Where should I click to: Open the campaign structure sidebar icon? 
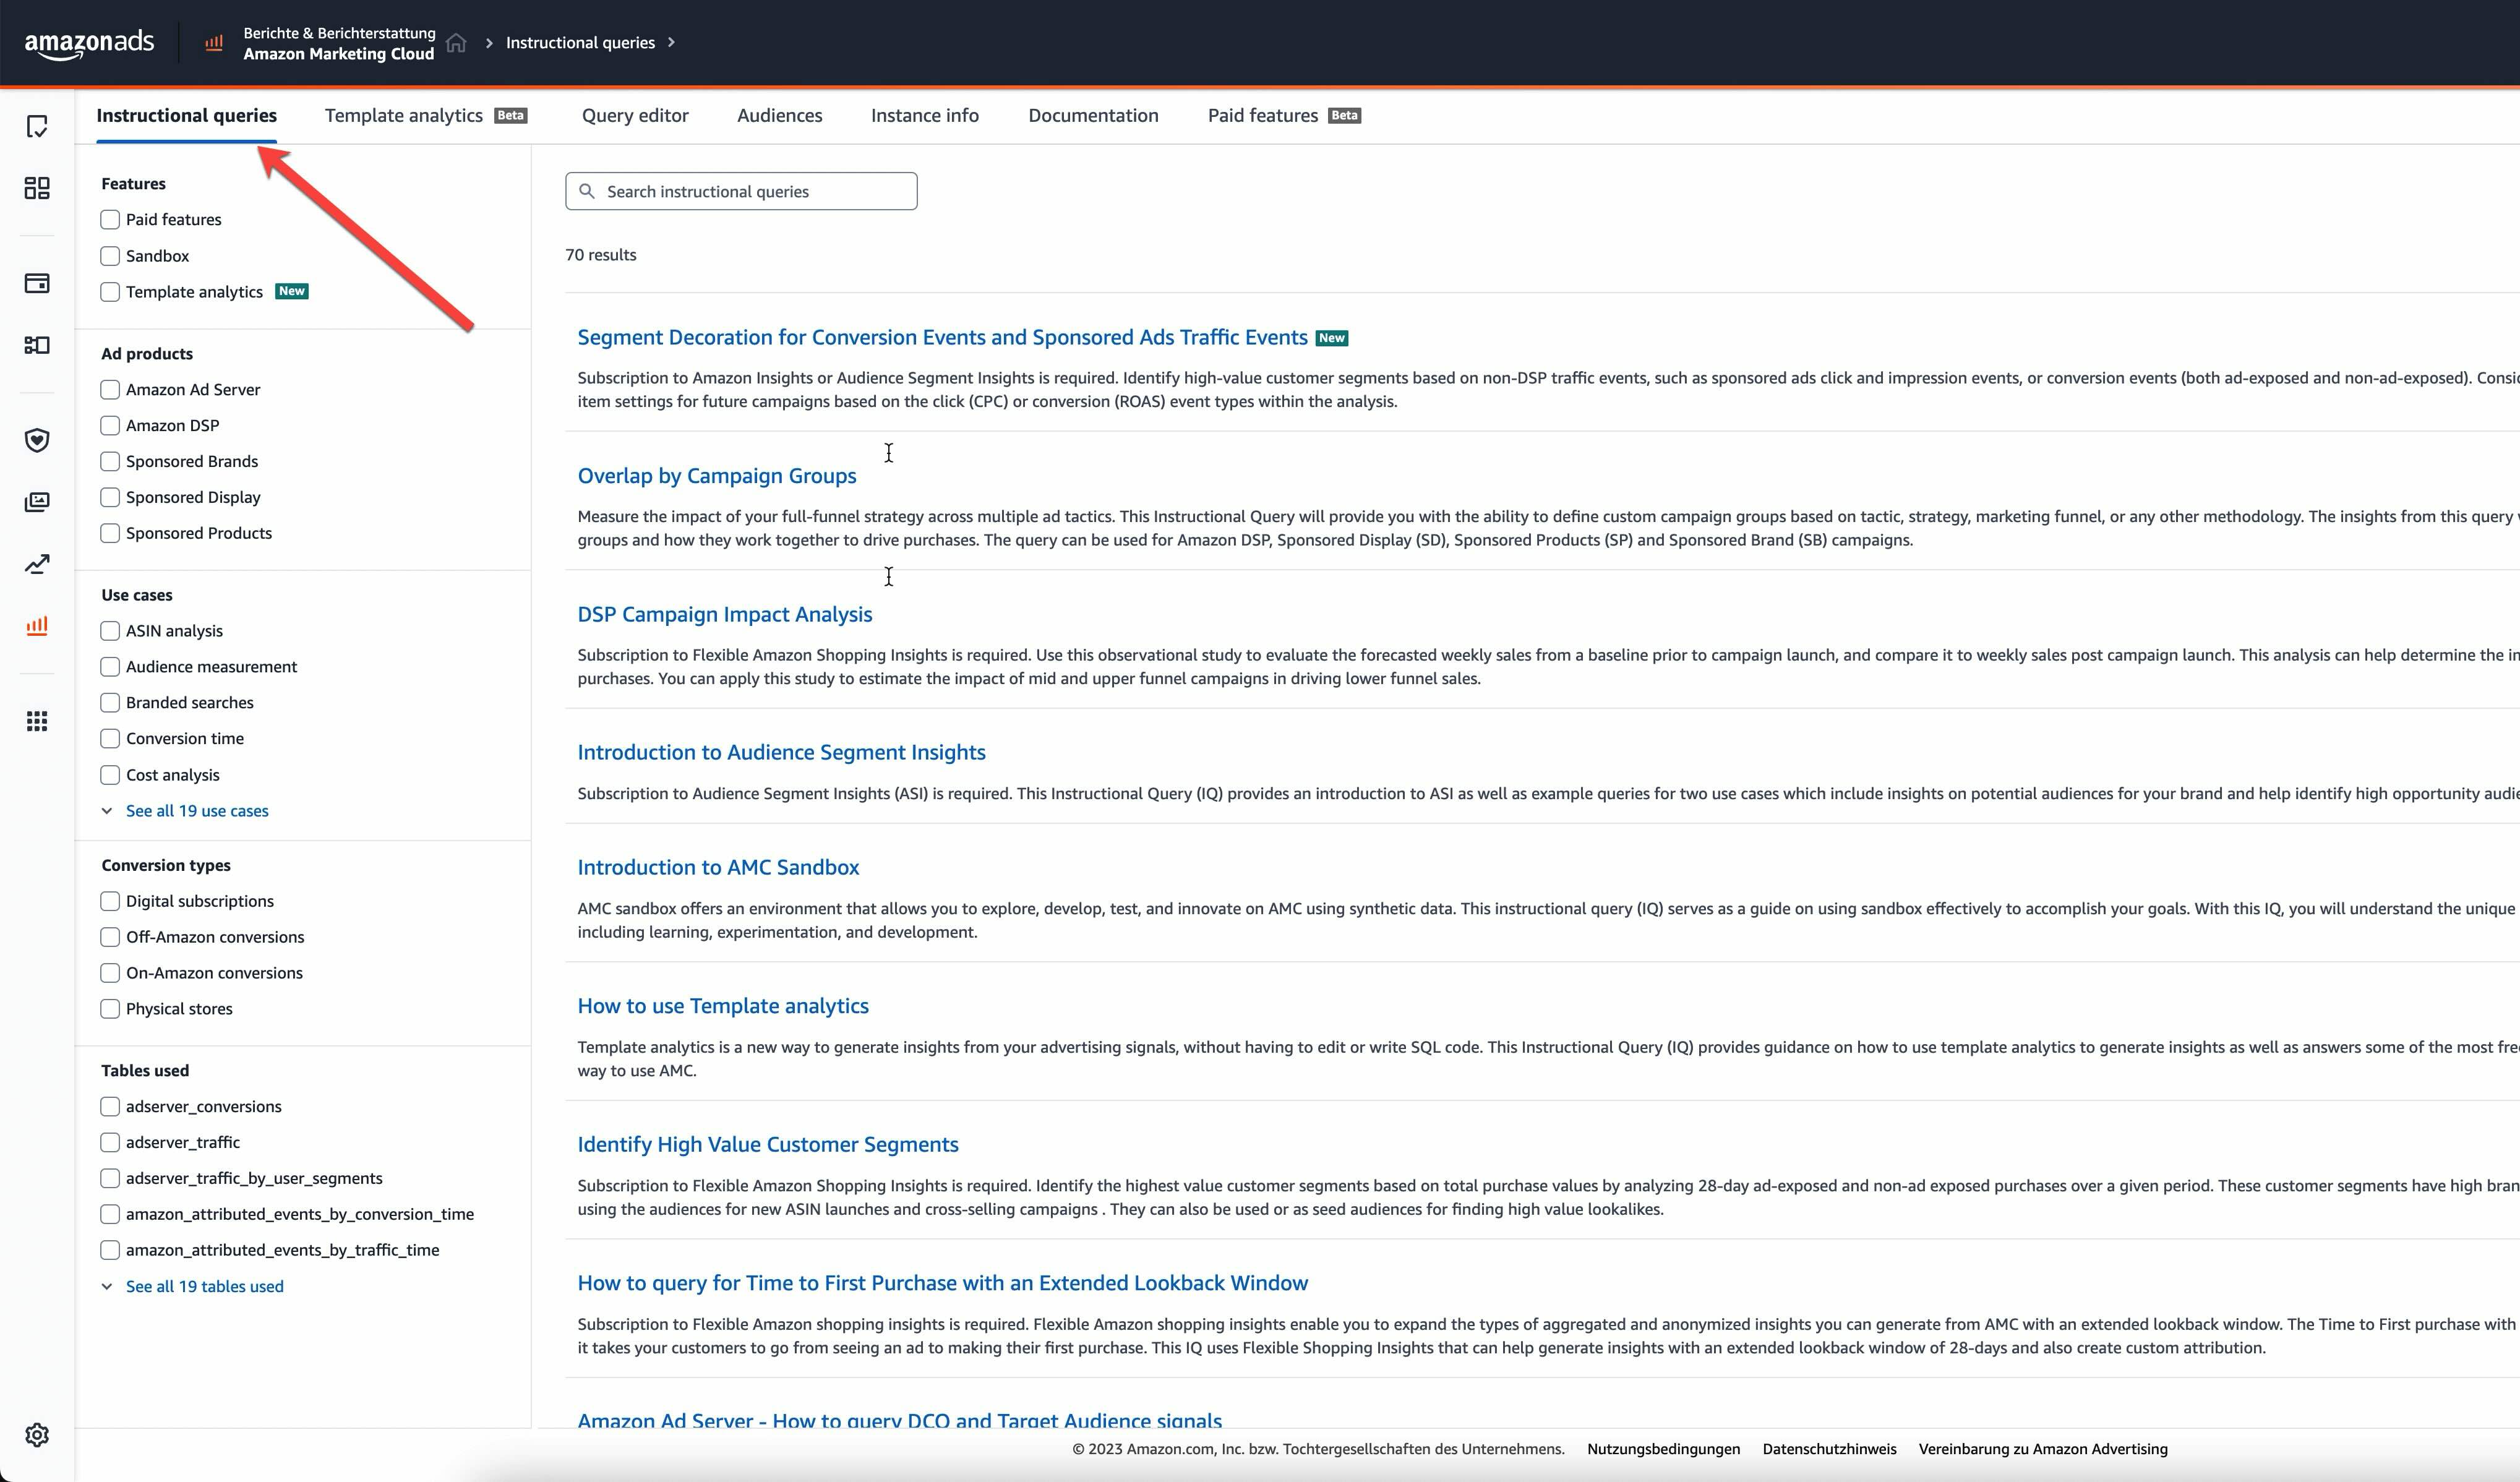[37, 345]
